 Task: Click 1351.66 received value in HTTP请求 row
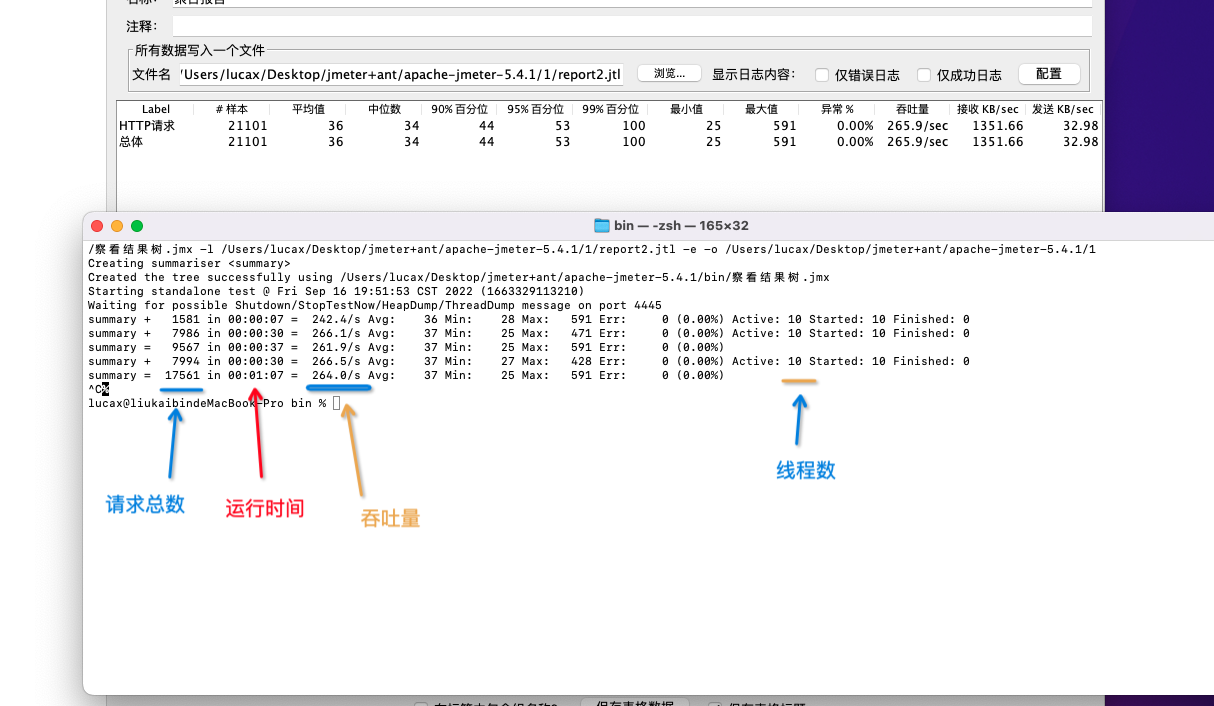(x=998, y=126)
